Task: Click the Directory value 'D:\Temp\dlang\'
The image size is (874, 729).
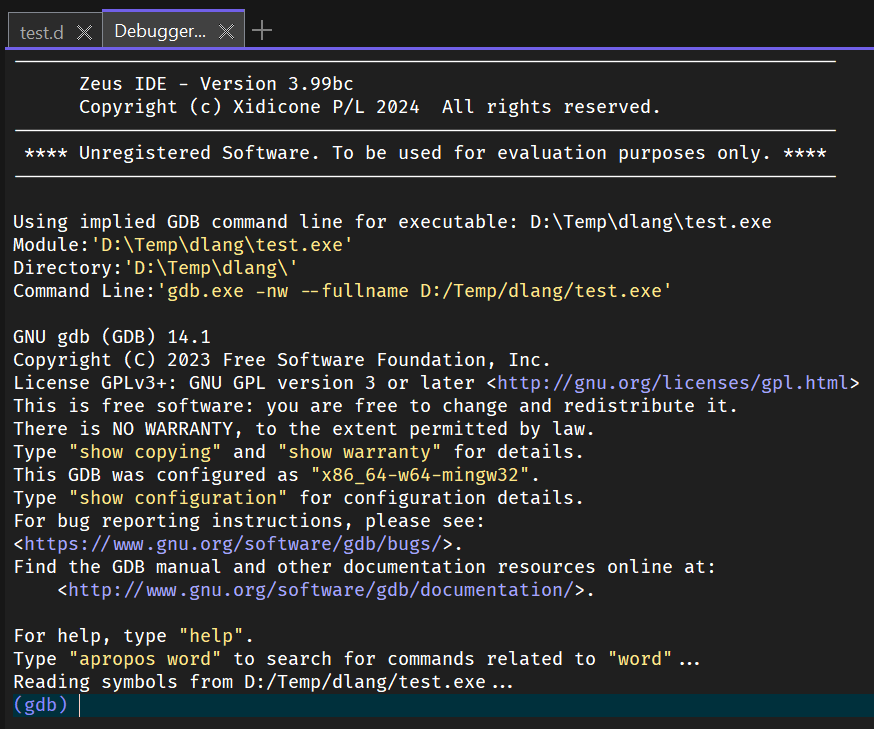Action: click(211, 268)
